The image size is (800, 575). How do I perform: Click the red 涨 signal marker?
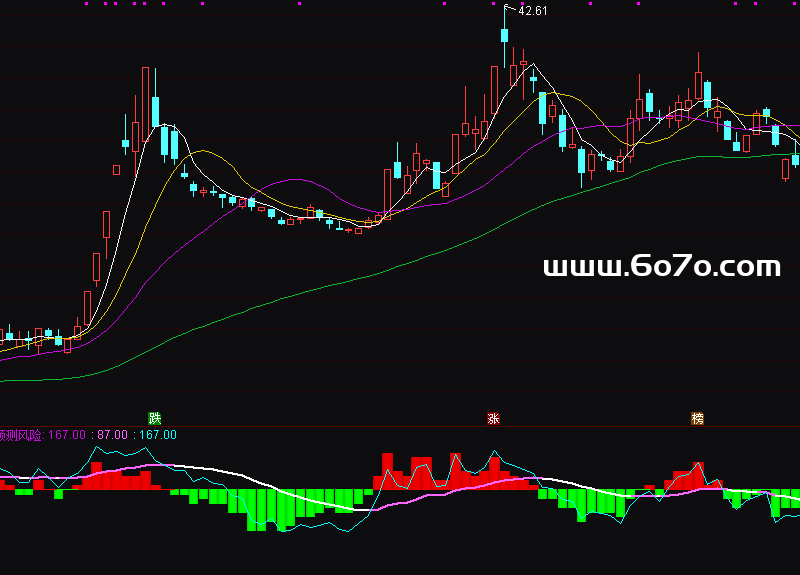pos(493,418)
